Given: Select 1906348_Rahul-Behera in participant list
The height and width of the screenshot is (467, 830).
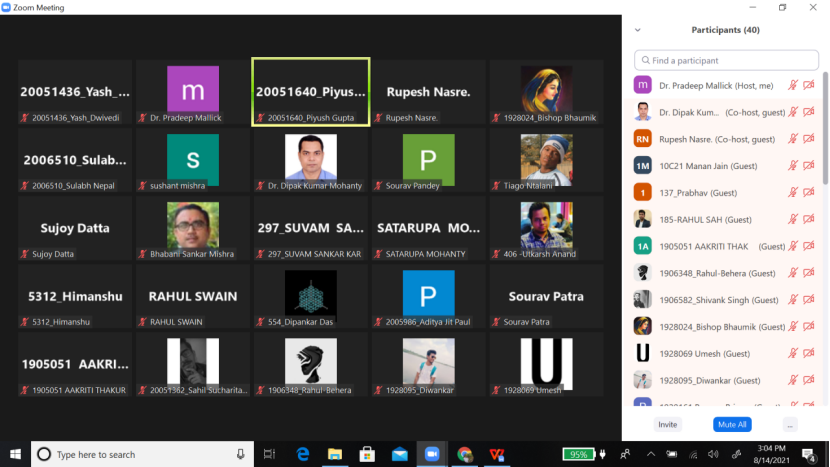Looking at the screenshot, I should (x=700, y=272).
